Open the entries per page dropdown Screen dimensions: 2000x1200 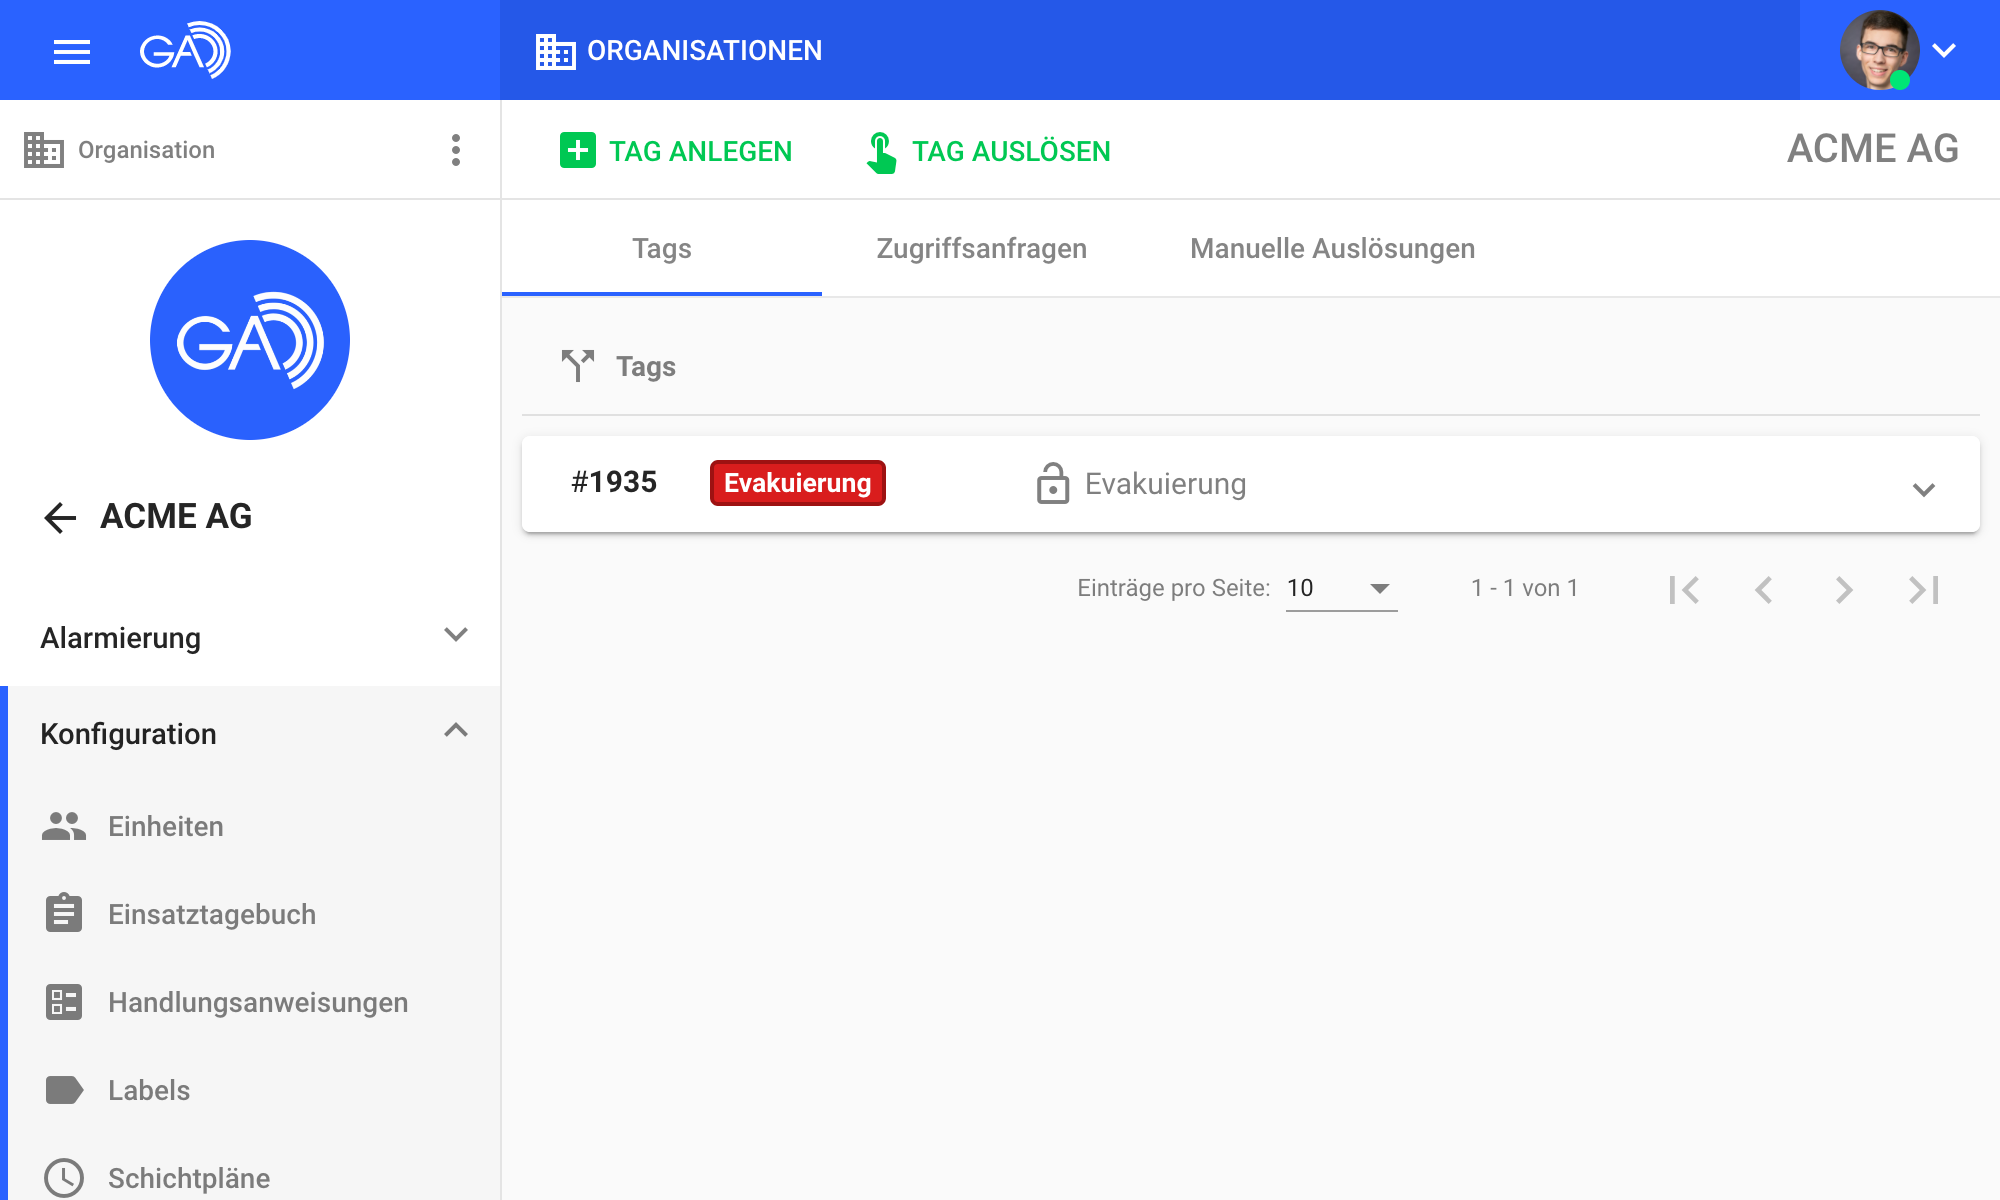click(1341, 588)
